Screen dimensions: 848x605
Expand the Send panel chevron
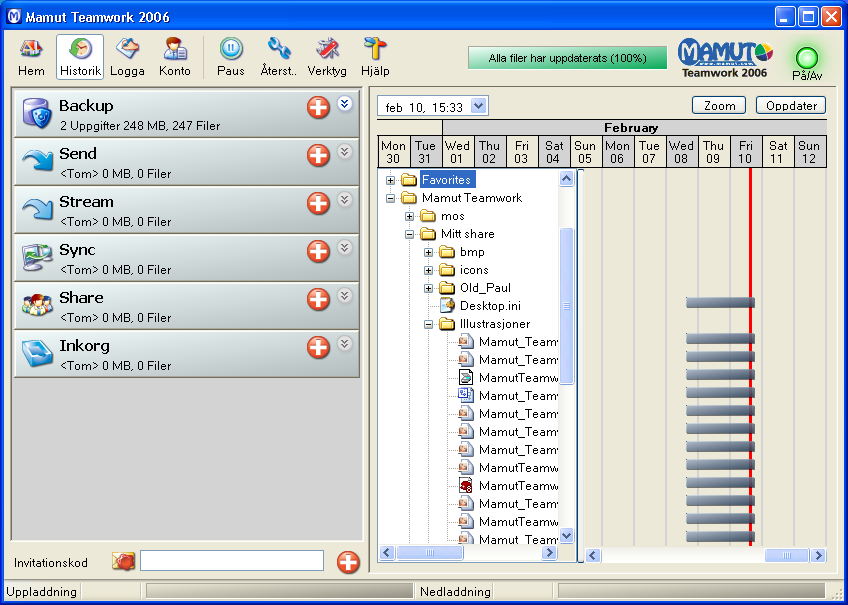(x=345, y=151)
